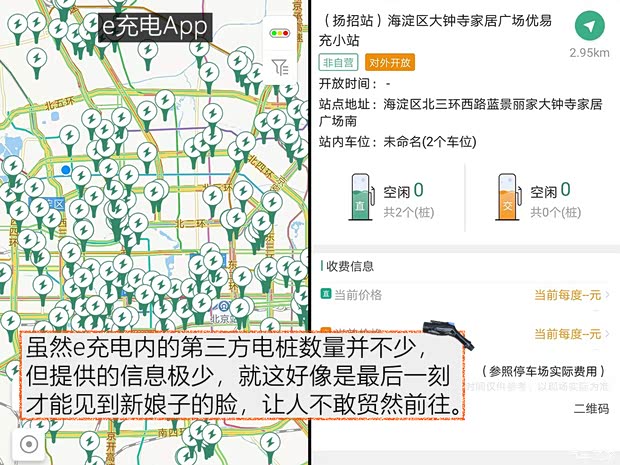Tap the Beijing railway station map icon
This screenshot has width=620, height=465.
tap(223, 306)
